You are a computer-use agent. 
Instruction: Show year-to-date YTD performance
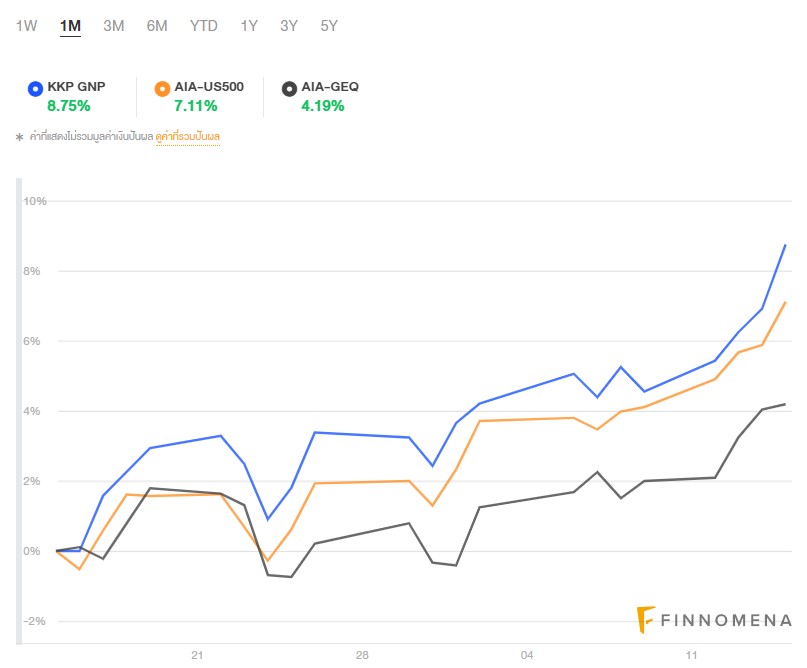tap(204, 26)
